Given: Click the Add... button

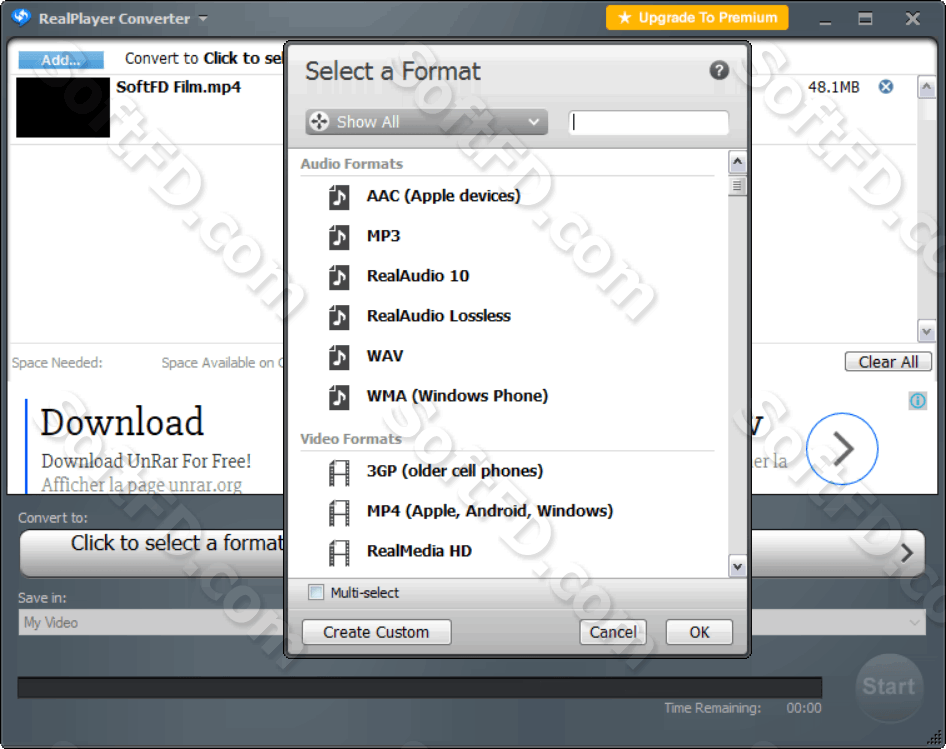Looking at the screenshot, I should coord(61,60).
